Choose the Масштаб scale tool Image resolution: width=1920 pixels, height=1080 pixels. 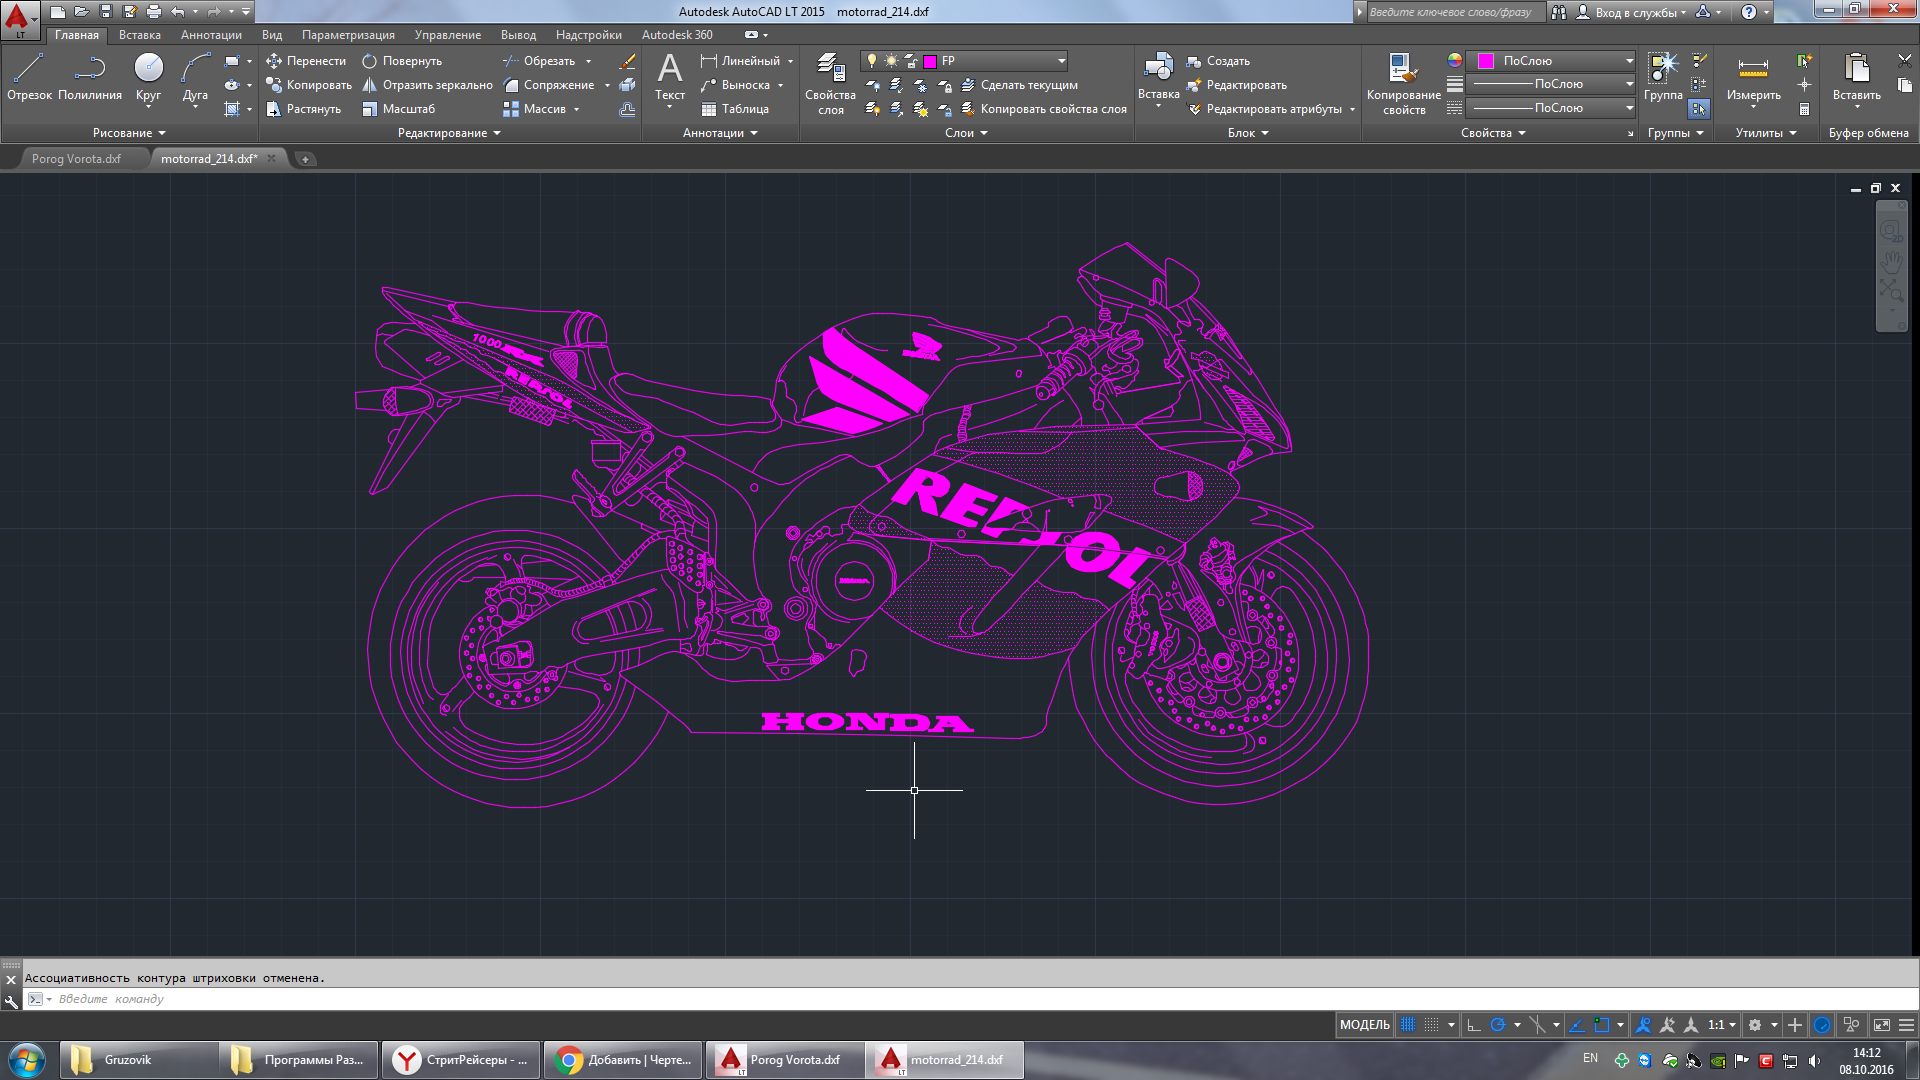(398, 109)
